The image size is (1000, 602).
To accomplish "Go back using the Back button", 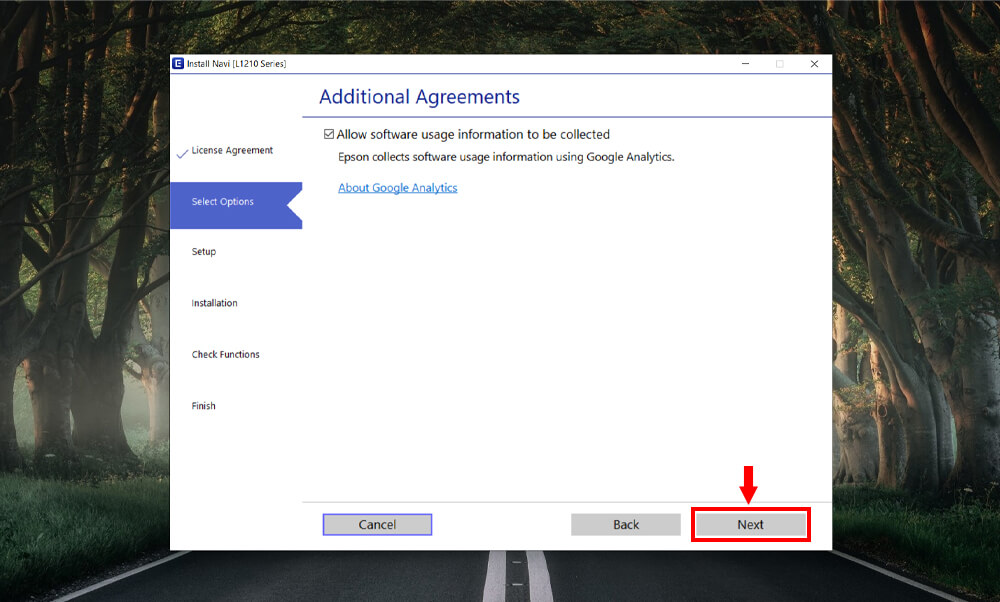I will point(626,525).
